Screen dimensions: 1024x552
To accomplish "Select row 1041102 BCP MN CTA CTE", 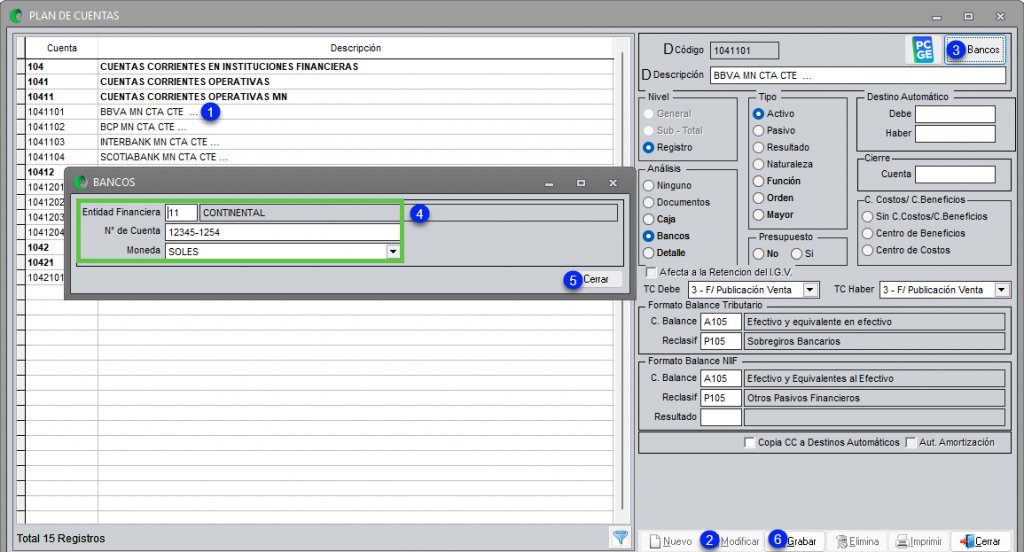I will click(319, 127).
